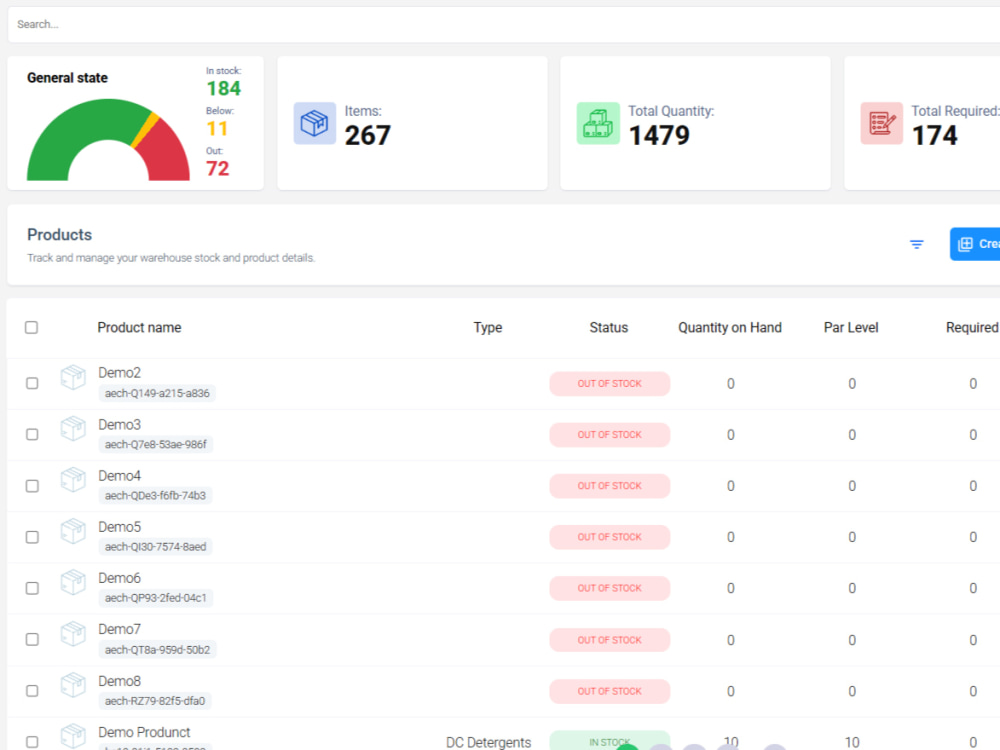Viewport: 1000px width, 750px height.
Task: Click SKU tag aech-QP93-2fed-04c1
Action: [x=156, y=598]
